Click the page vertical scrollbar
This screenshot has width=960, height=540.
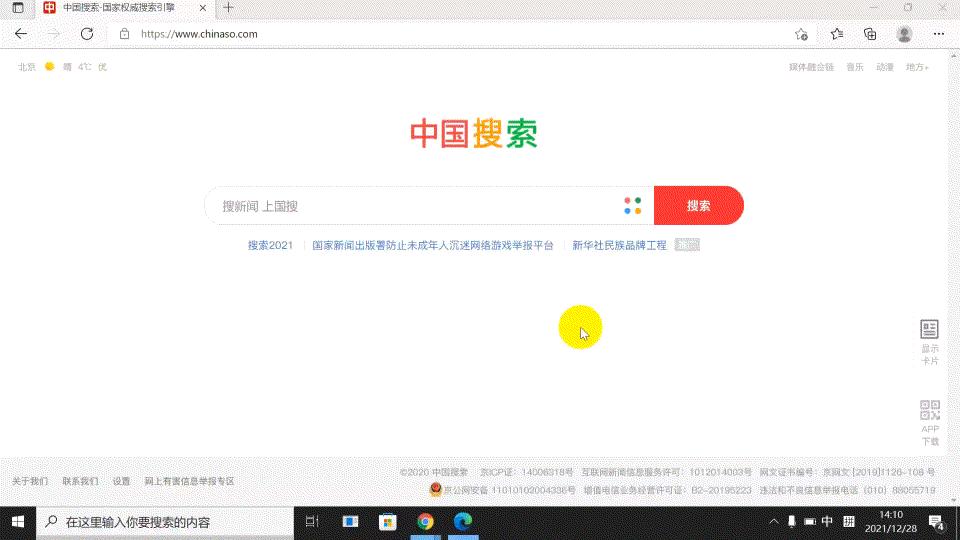[954, 276]
